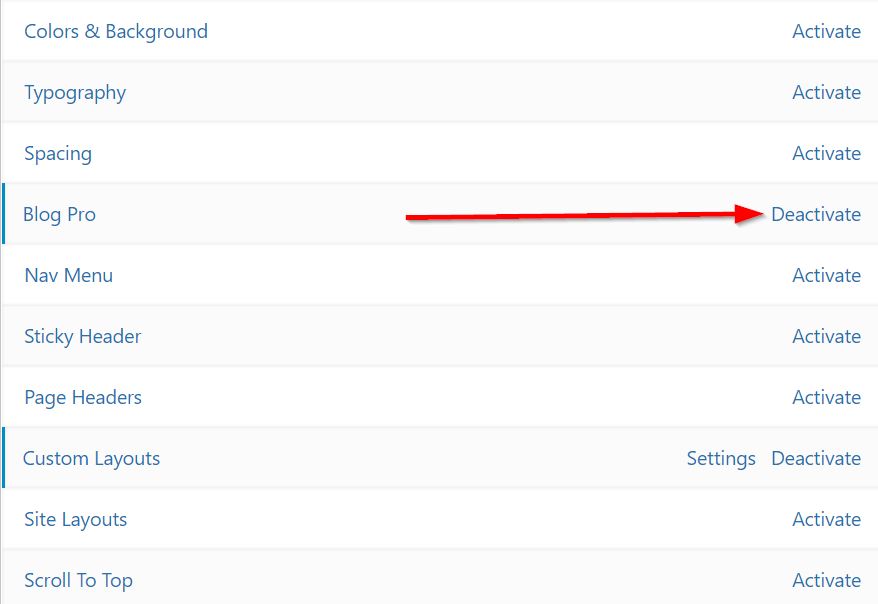Activate the Scroll To Top module

(x=826, y=580)
